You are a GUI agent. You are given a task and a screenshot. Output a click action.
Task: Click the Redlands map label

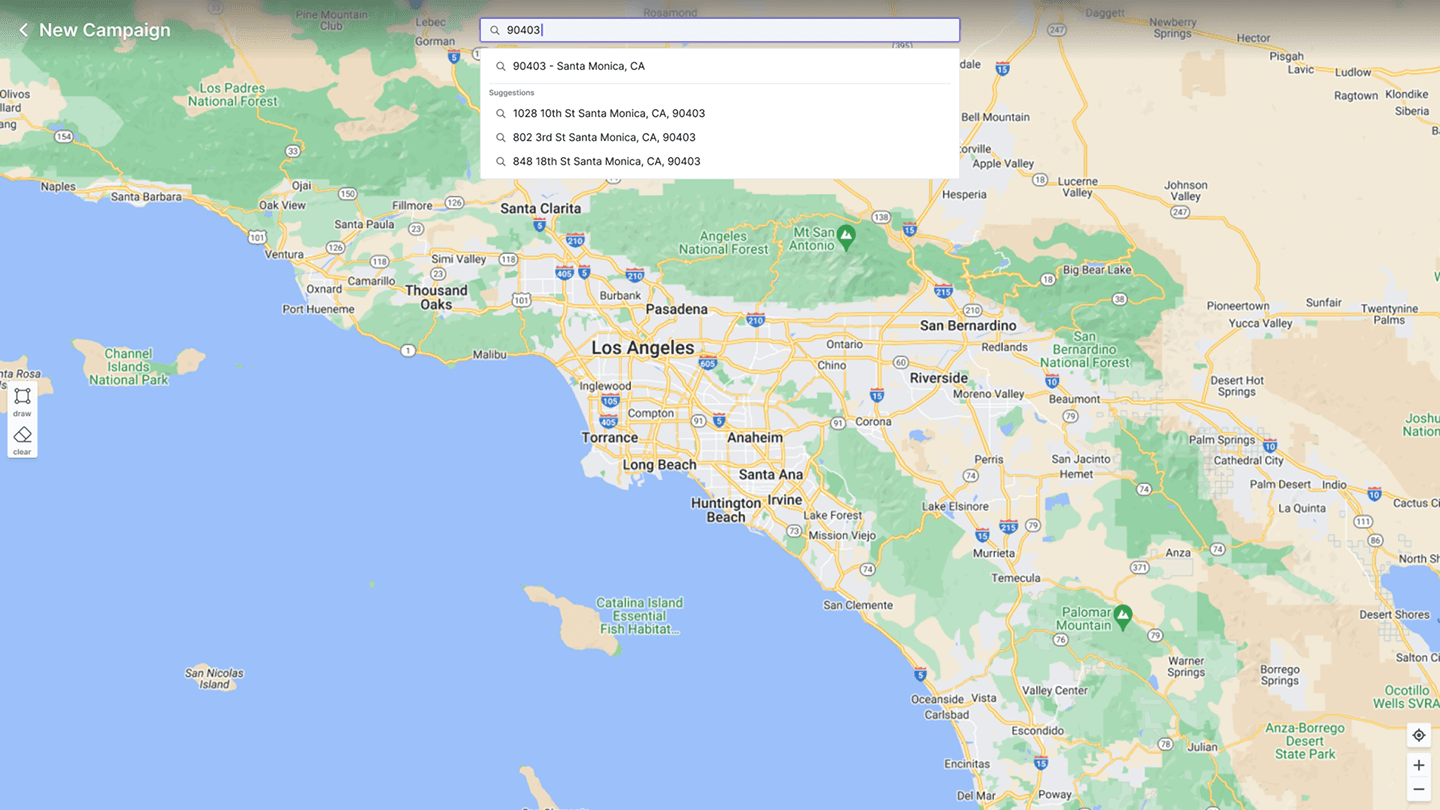1004,347
